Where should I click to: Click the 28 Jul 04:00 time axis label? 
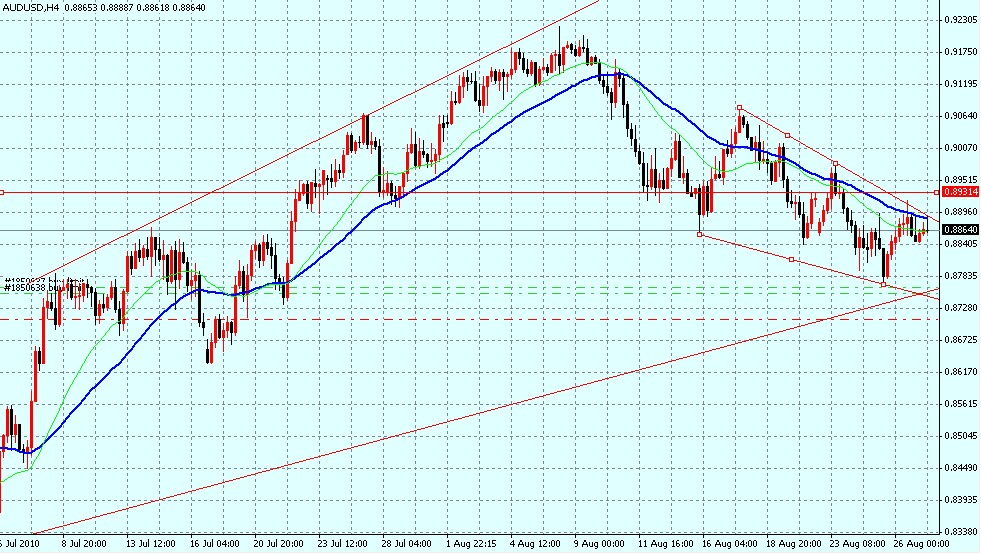(406, 544)
